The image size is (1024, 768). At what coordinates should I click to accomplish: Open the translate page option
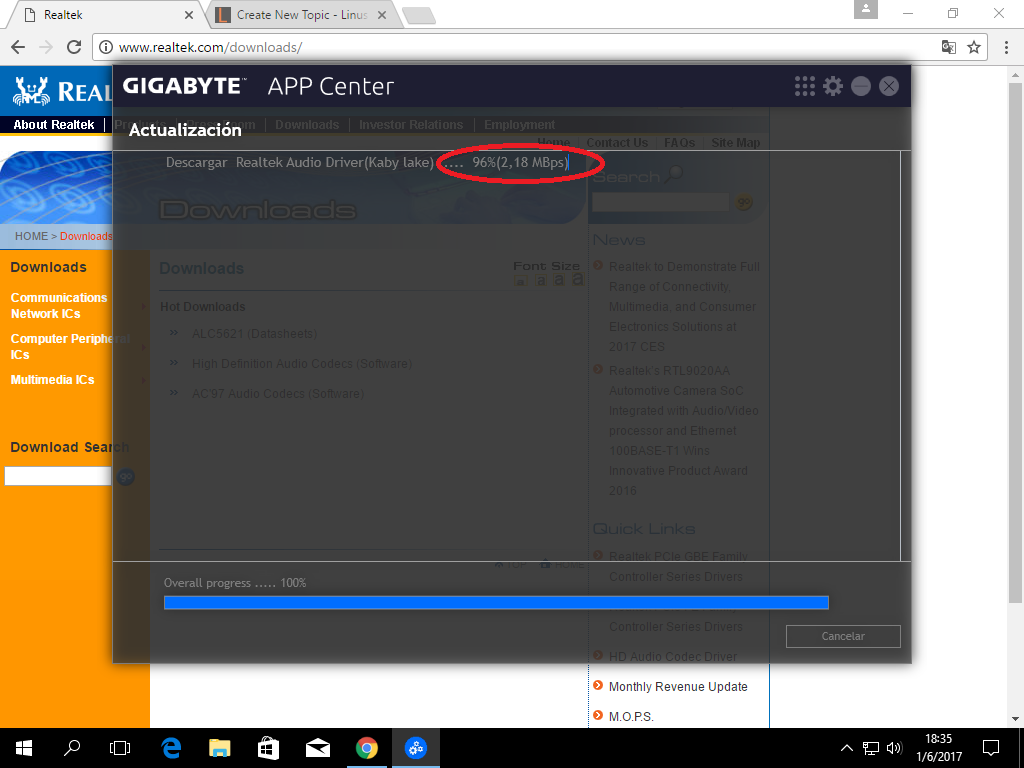tap(948, 47)
